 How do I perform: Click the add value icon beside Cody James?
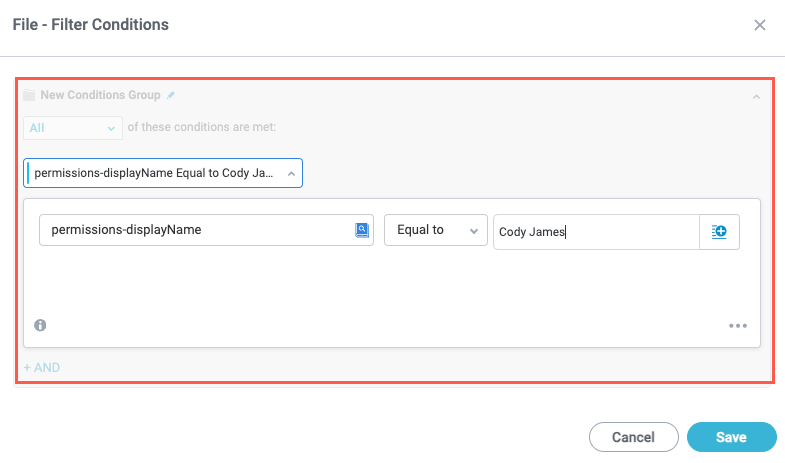pos(719,231)
